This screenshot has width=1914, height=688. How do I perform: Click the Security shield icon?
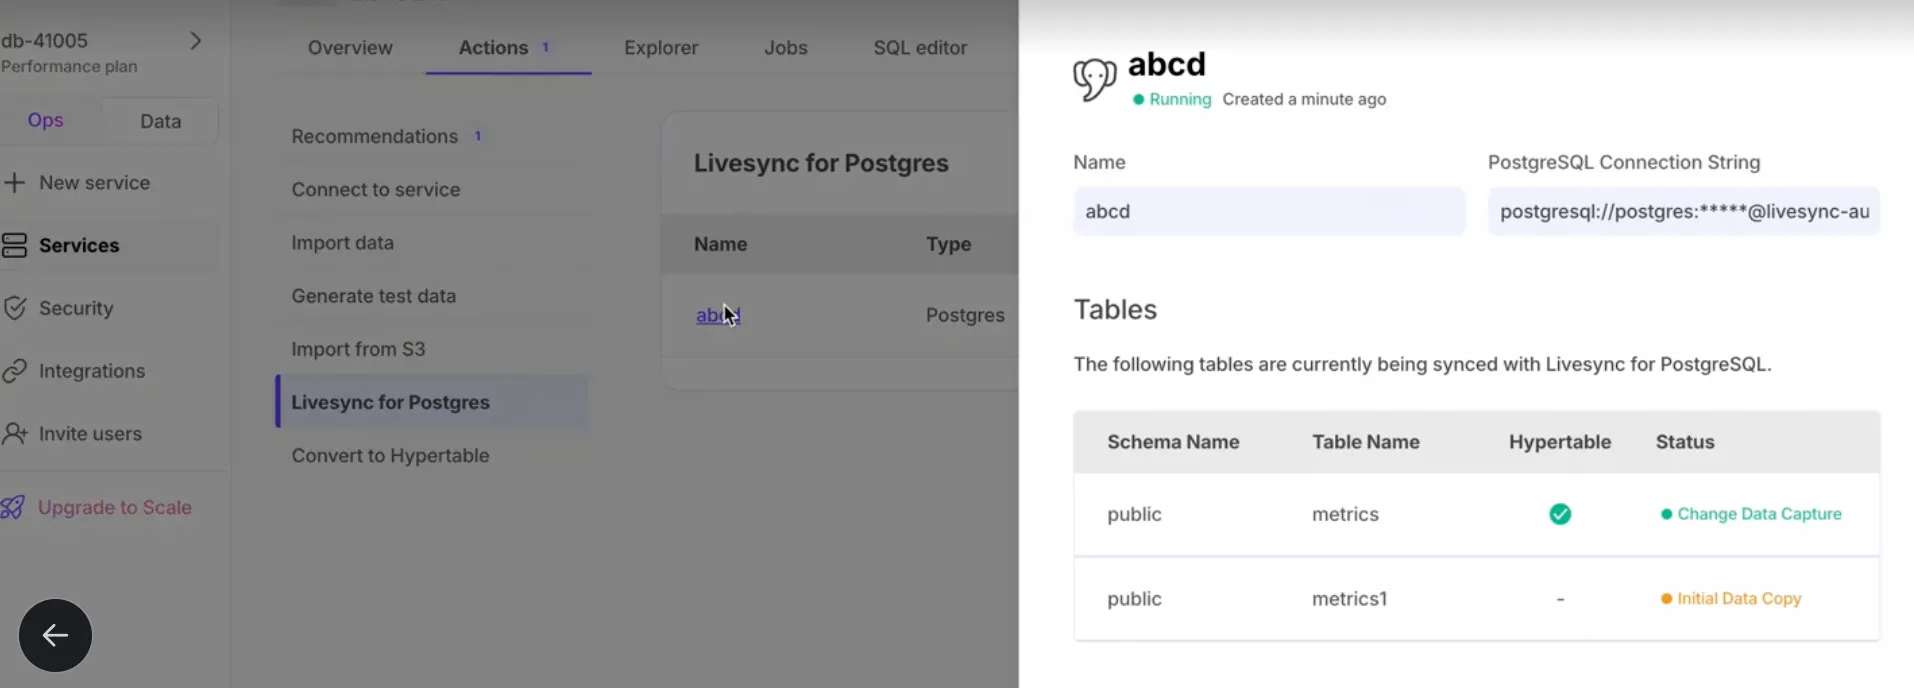14,308
